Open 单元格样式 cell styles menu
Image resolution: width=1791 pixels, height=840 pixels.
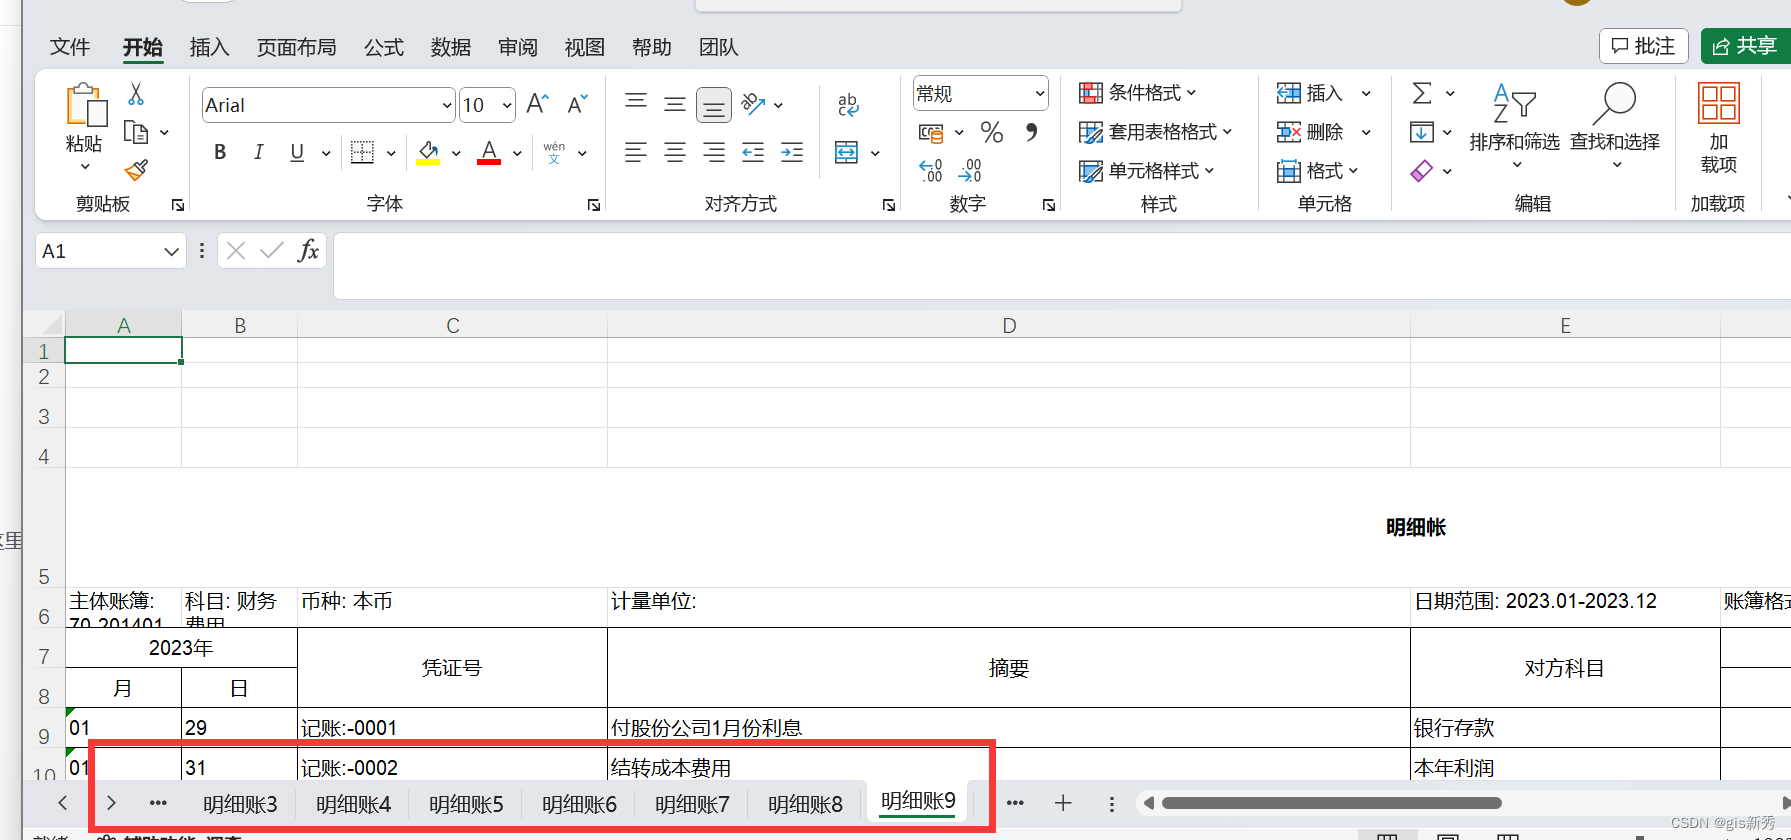(x=1146, y=171)
